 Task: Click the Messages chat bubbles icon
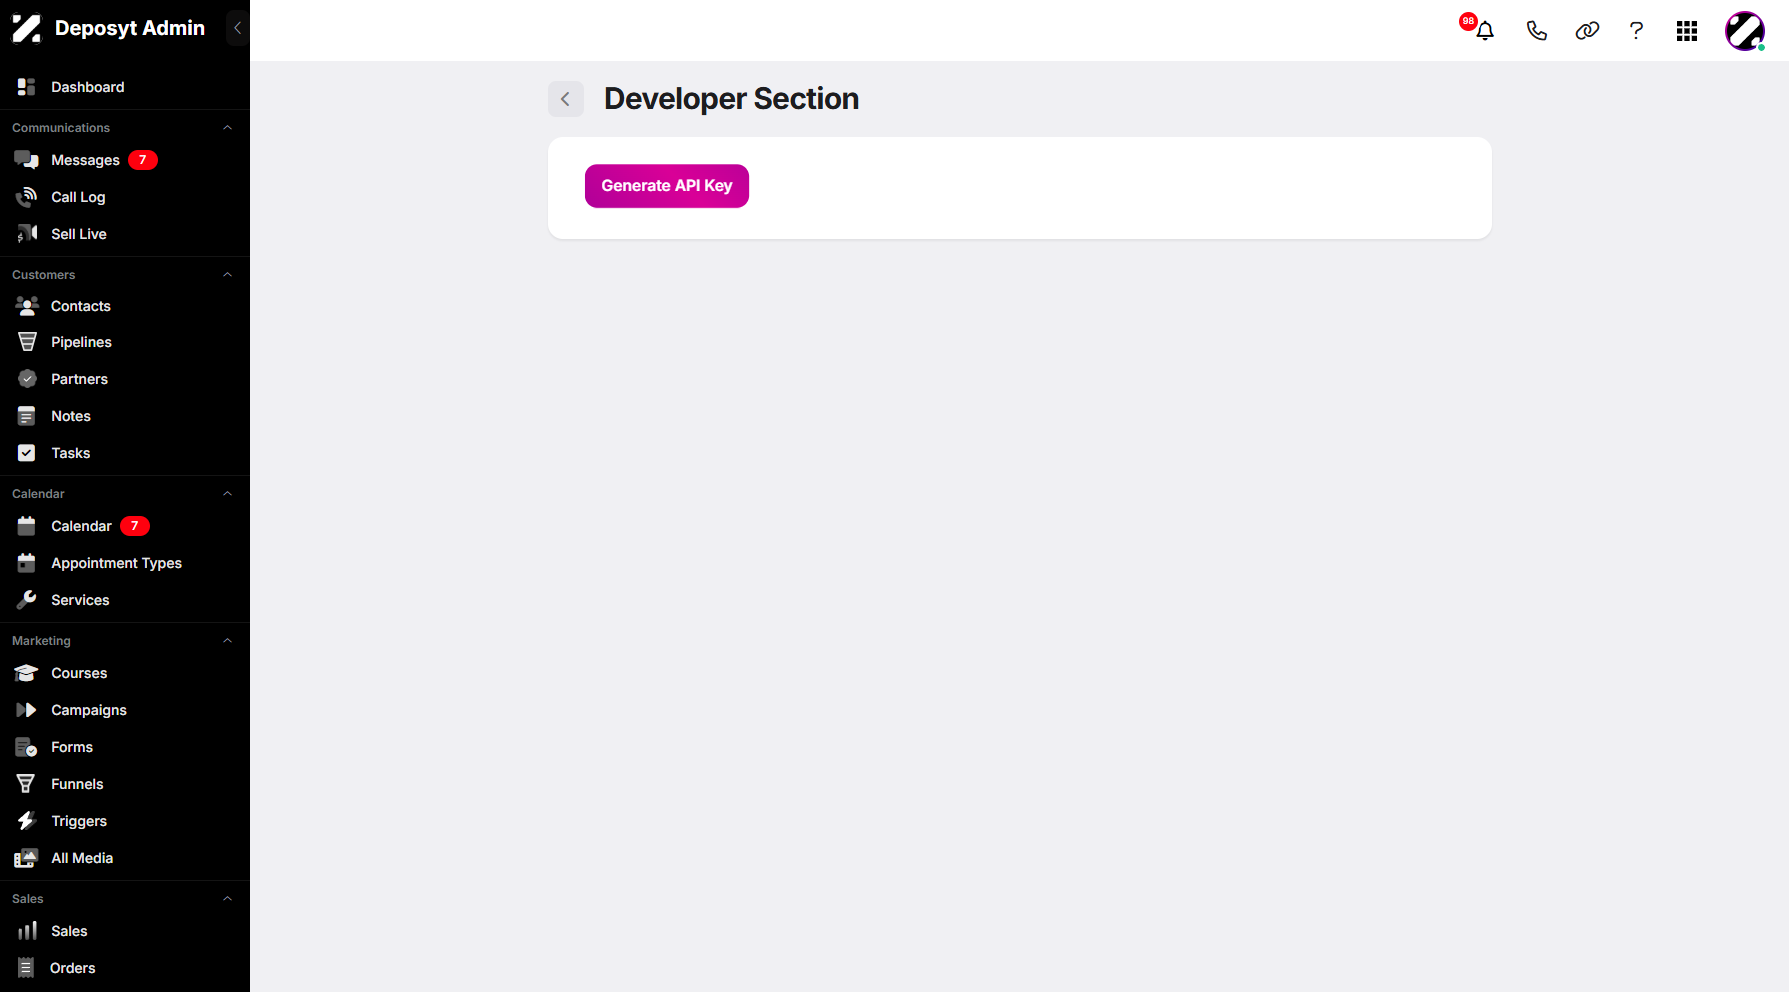(x=27, y=160)
